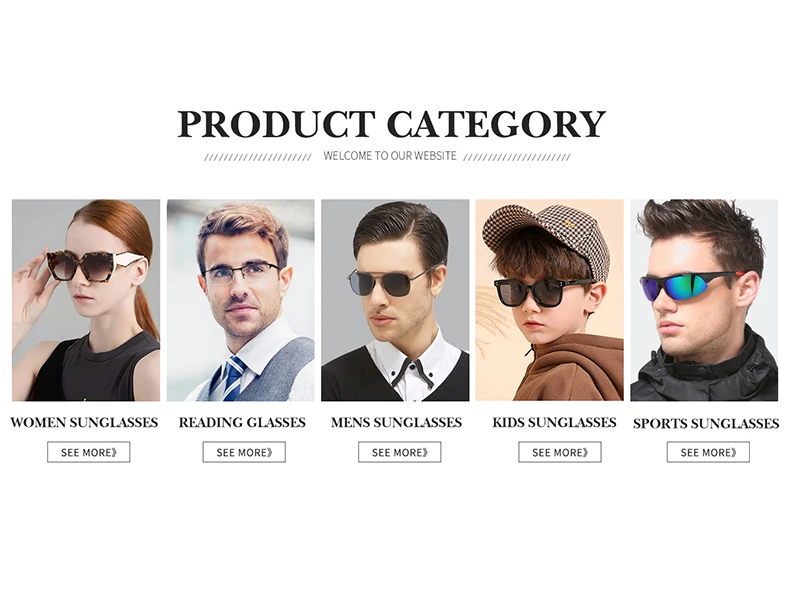Select the KIDS SUNGLASSES category title
Viewport: 790px width, 597px height.
tap(554, 422)
